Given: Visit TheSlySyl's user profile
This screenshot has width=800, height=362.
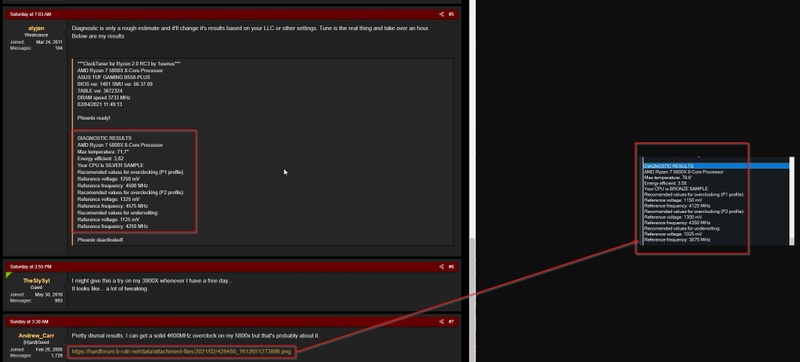Looking at the screenshot, I should pyautogui.click(x=36, y=281).
